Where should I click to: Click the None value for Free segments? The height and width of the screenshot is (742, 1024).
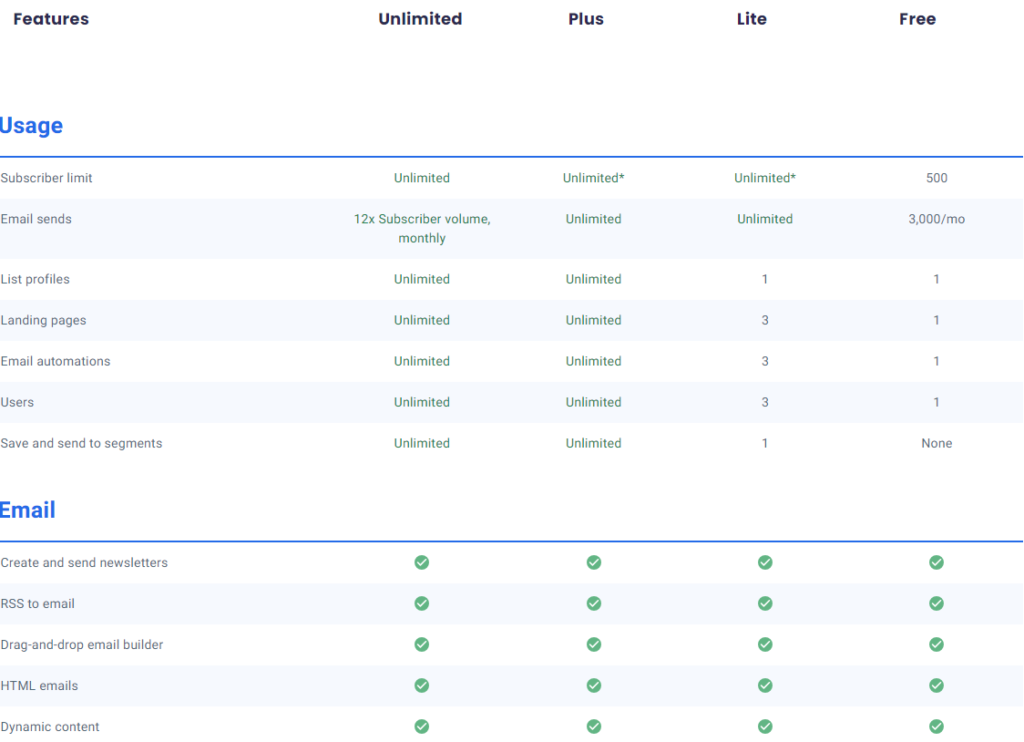(936, 443)
